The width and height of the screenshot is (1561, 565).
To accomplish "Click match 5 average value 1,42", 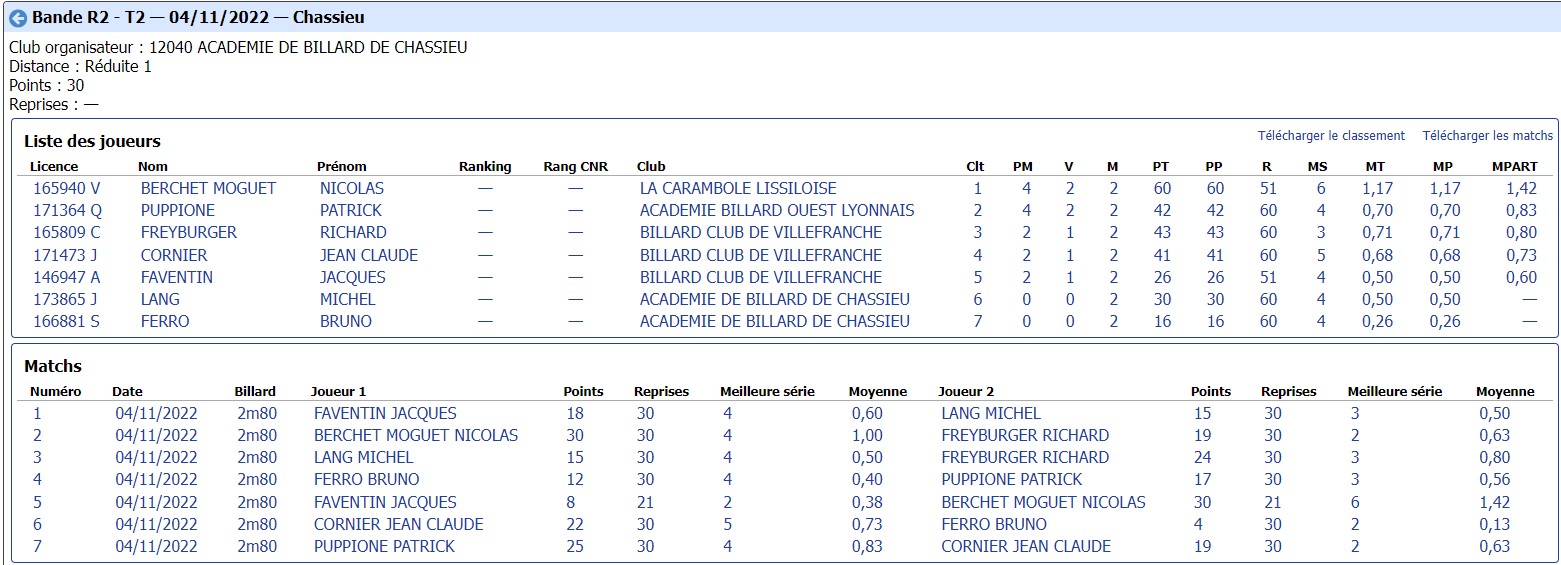I will click(1495, 502).
